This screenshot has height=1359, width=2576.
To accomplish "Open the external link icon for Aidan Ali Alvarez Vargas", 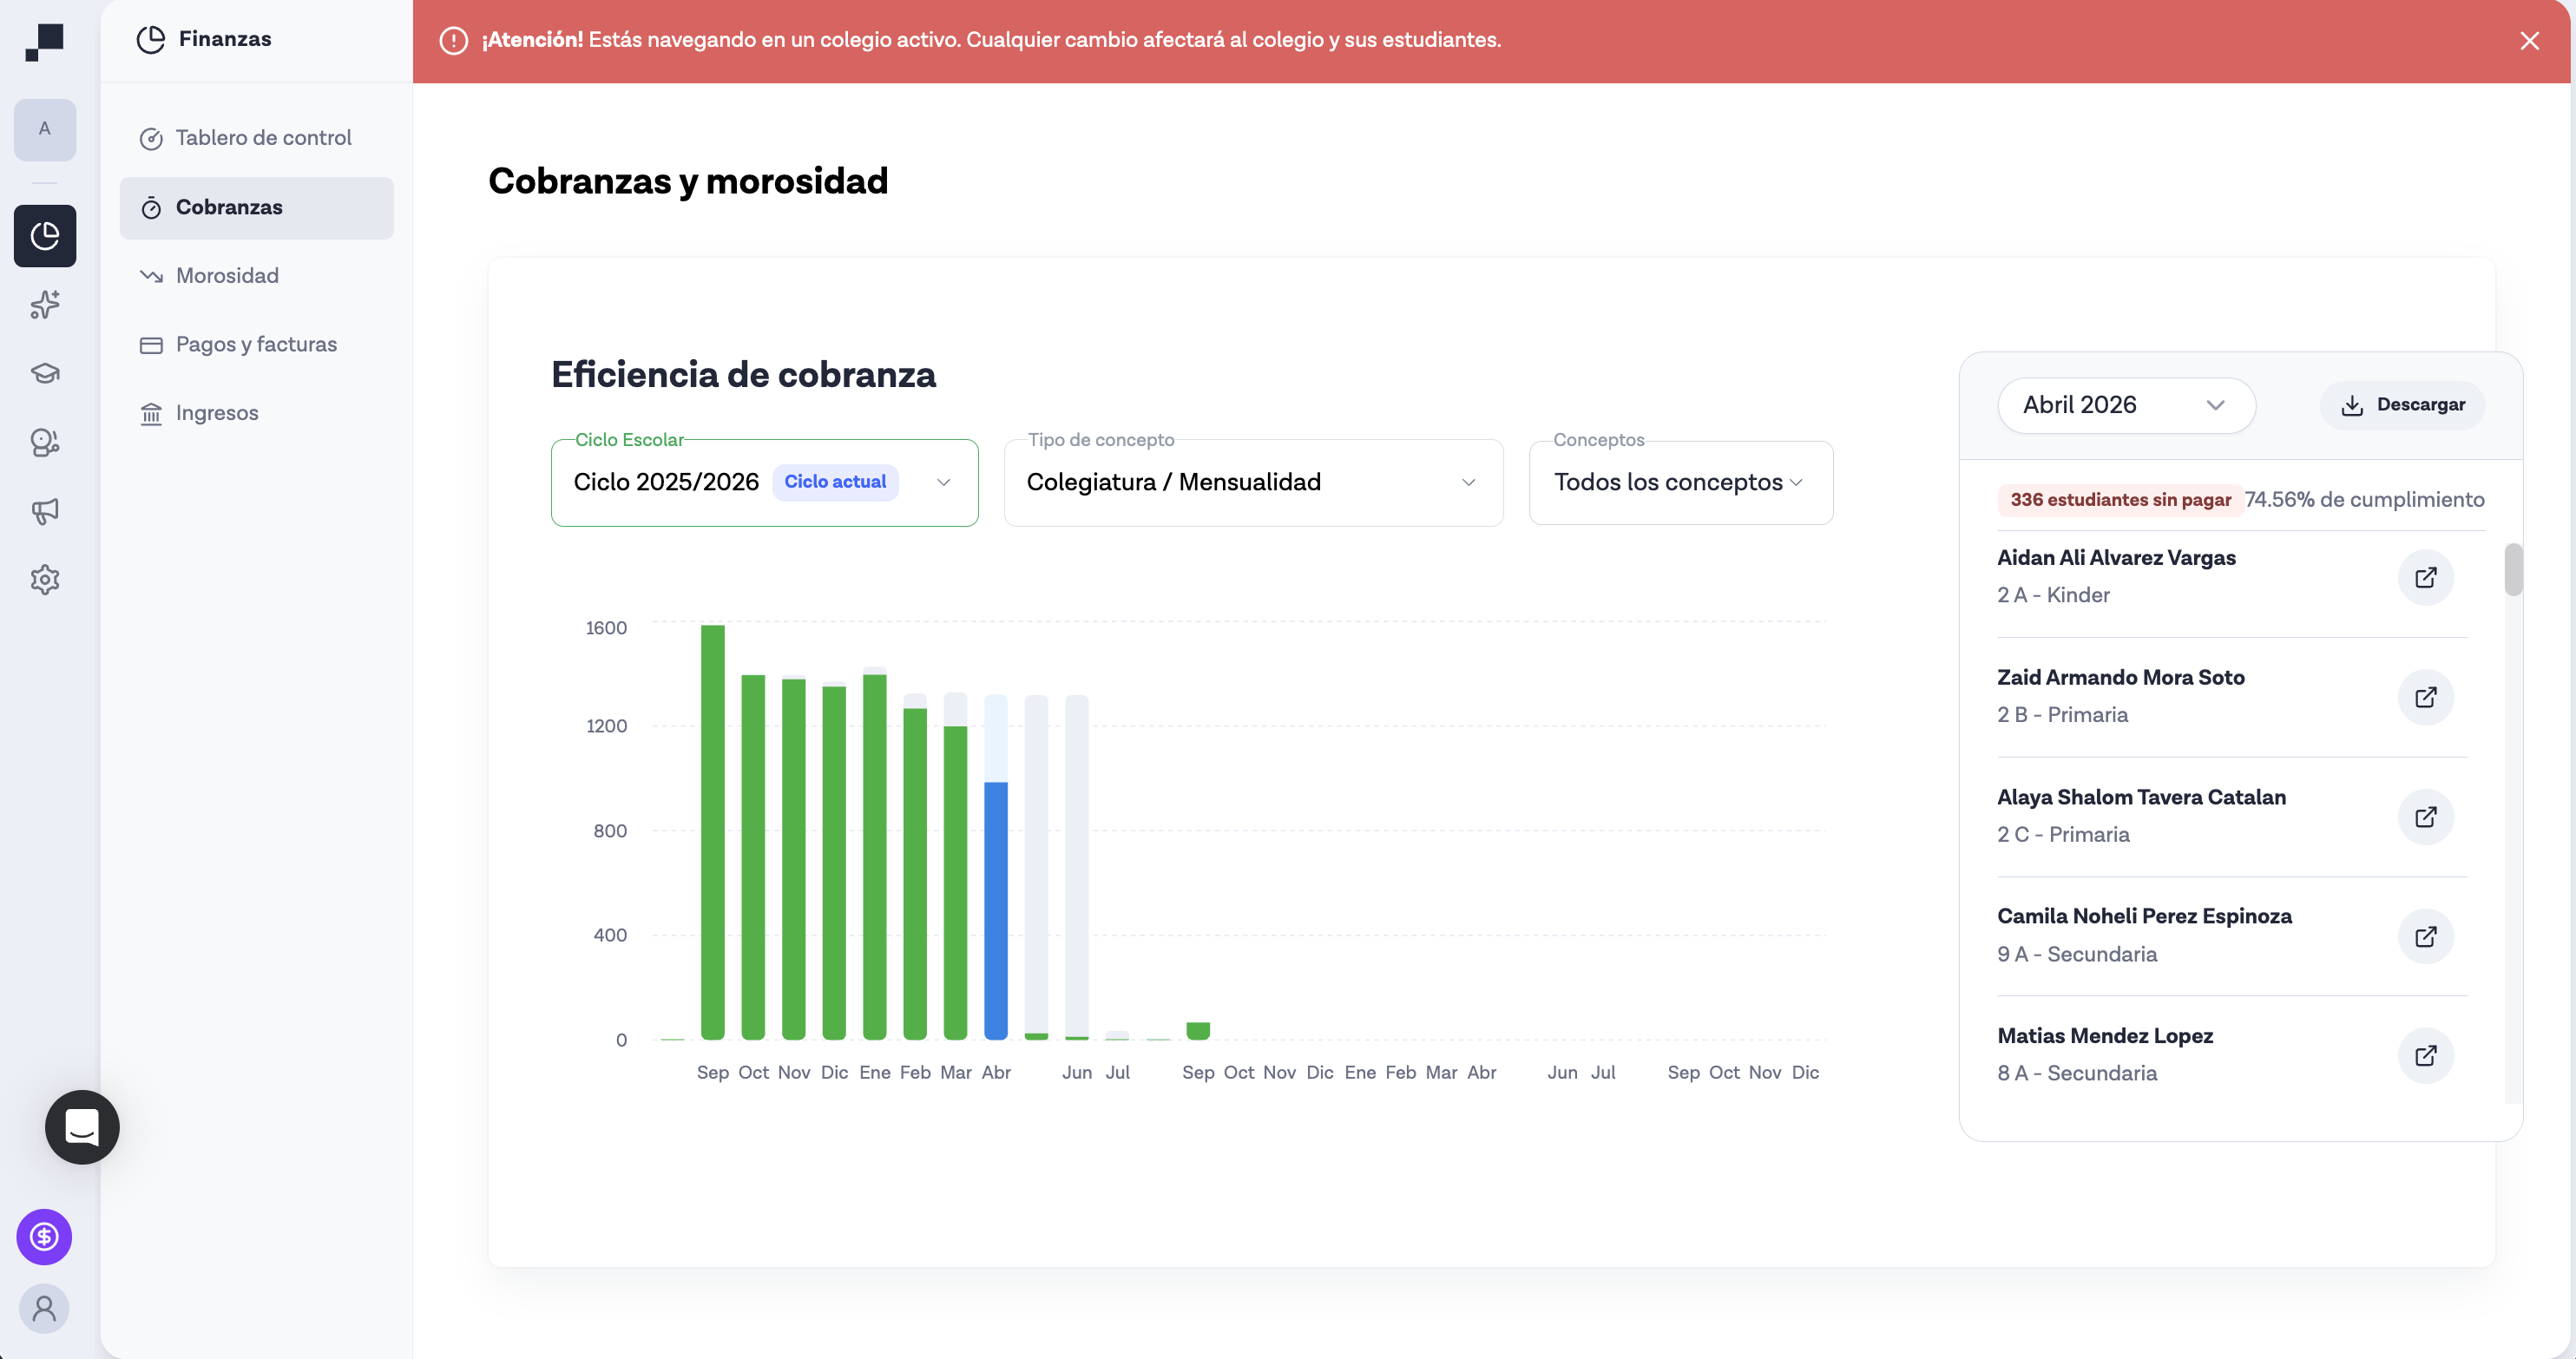I will coord(2426,577).
